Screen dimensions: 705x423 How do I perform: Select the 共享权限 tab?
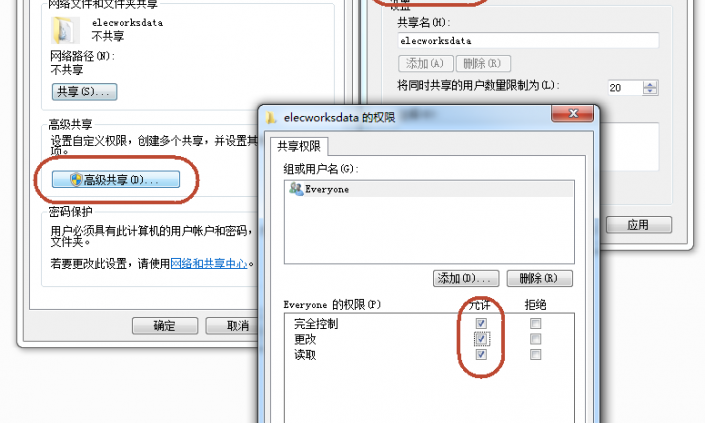(299, 147)
